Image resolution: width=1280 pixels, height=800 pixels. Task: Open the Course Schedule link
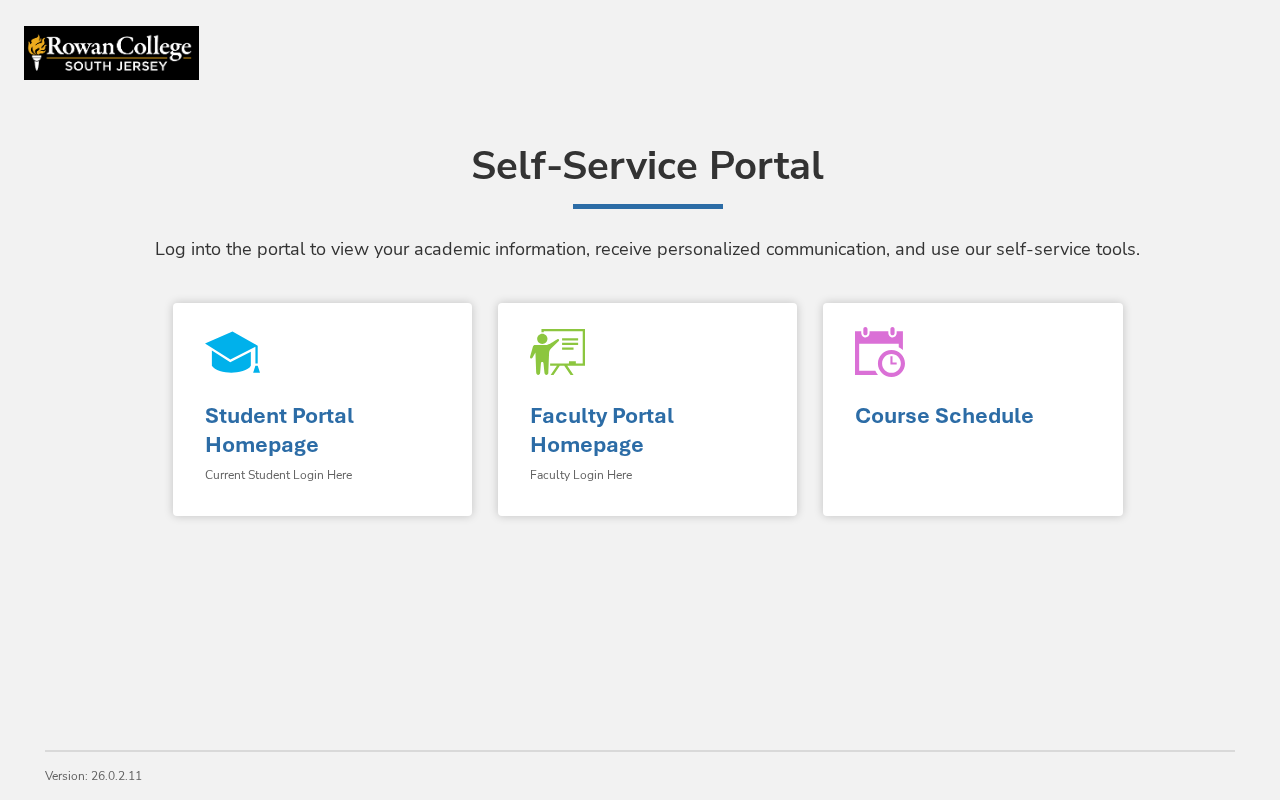[944, 416]
